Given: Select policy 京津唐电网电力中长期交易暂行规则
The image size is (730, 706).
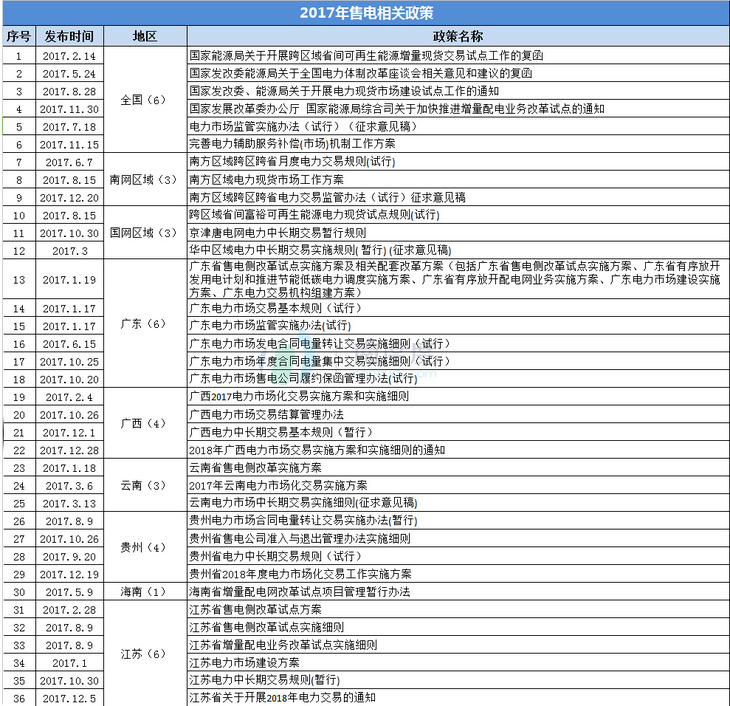Looking at the screenshot, I should (x=278, y=233).
